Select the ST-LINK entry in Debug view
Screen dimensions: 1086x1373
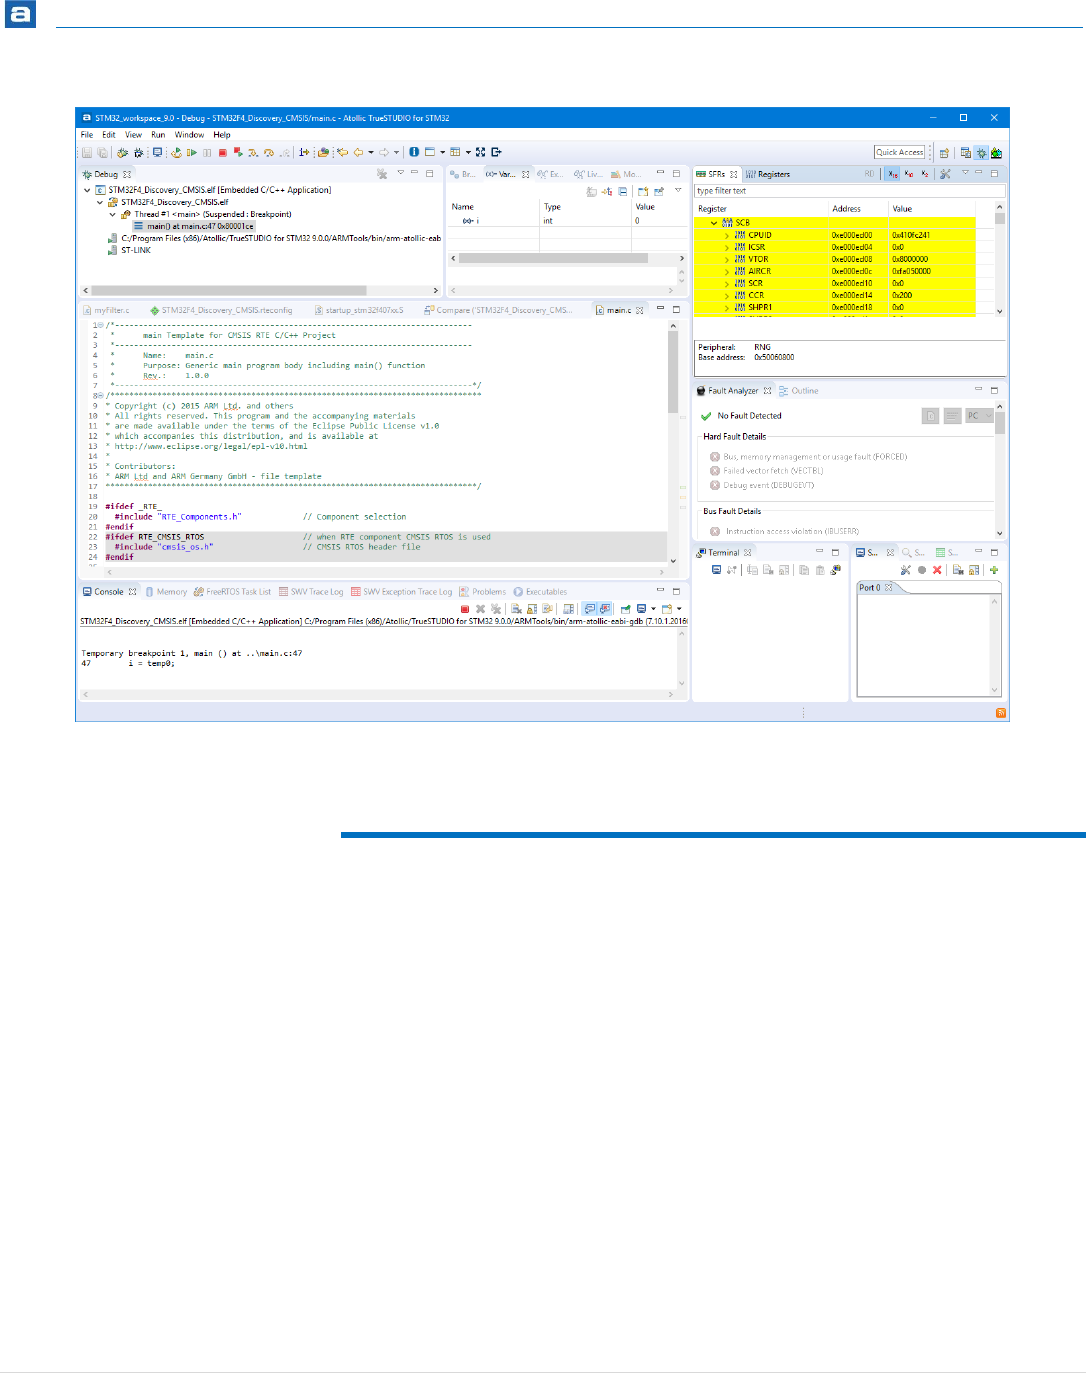point(129,250)
